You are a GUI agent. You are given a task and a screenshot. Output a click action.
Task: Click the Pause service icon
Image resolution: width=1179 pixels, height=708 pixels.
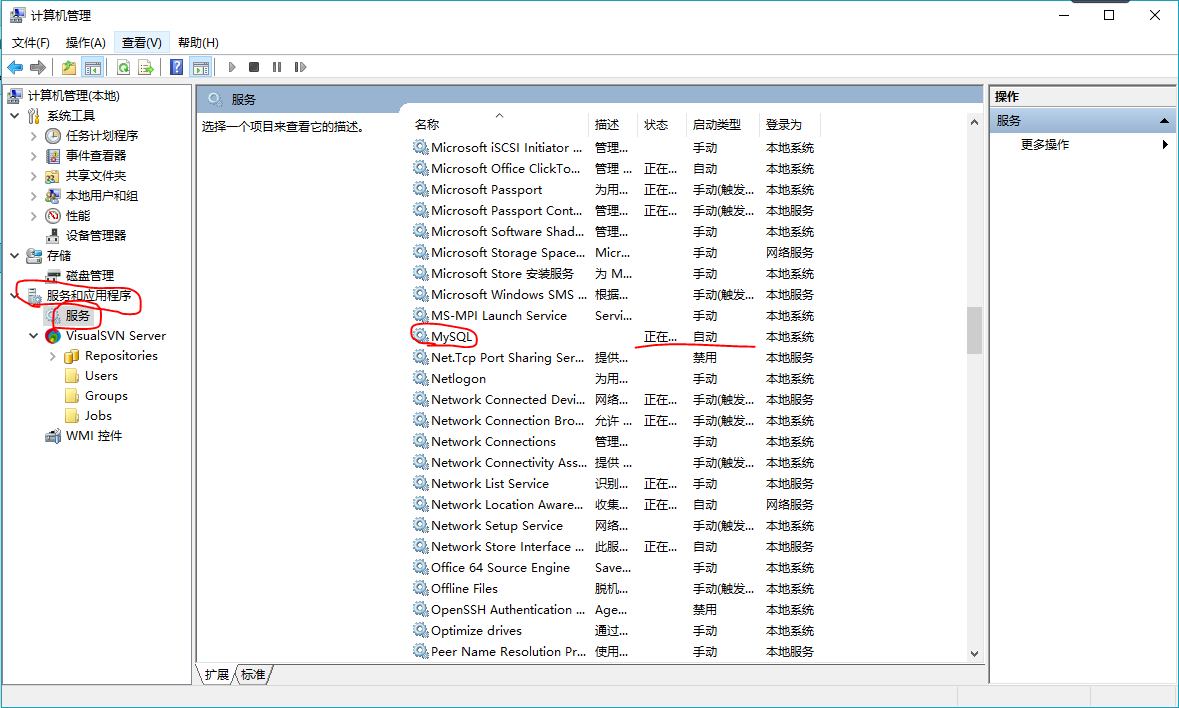(277, 68)
